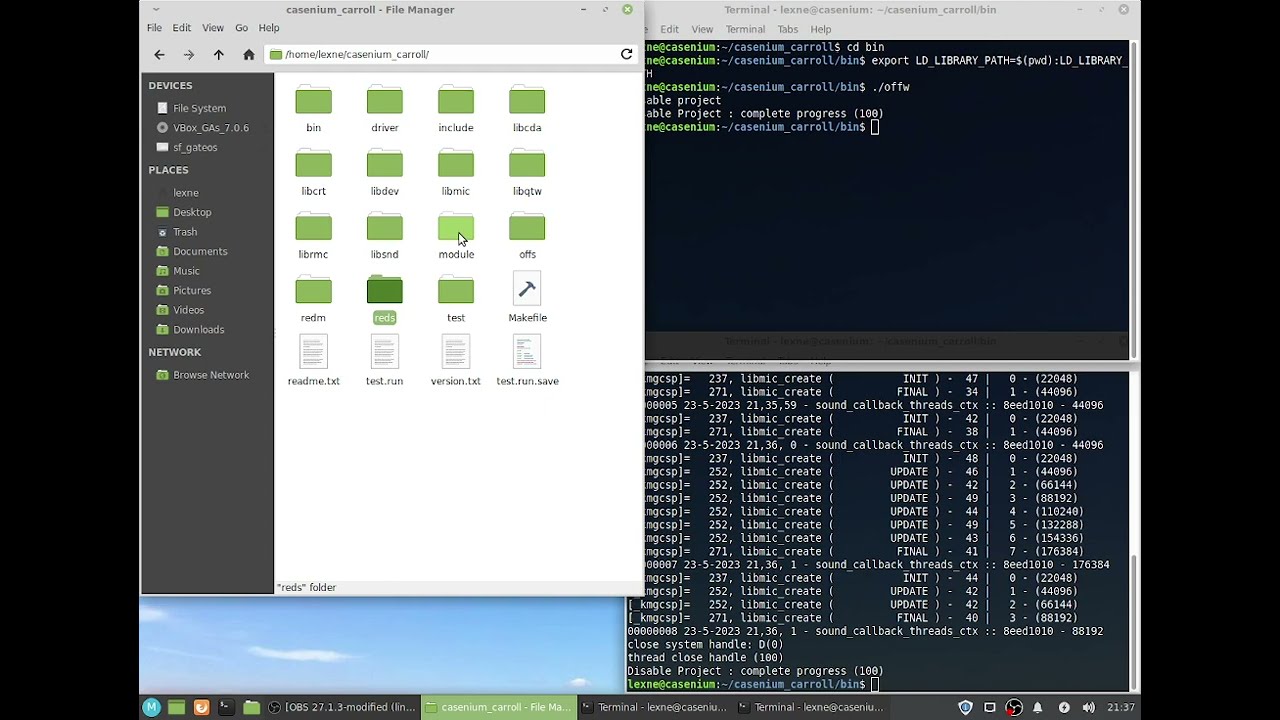Select the test.run.save file
The width and height of the screenshot is (1280, 720).
click(527, 361)
